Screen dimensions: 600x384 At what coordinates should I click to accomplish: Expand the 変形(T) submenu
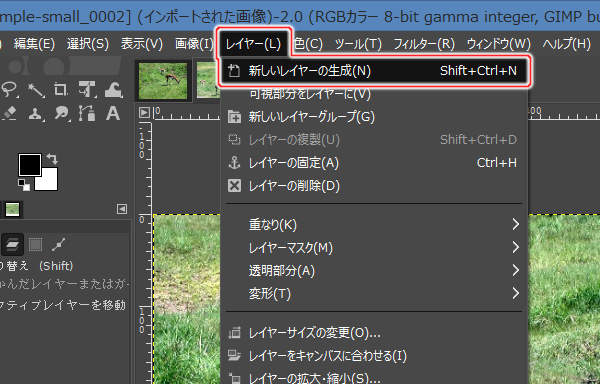[x=374, y=294]
